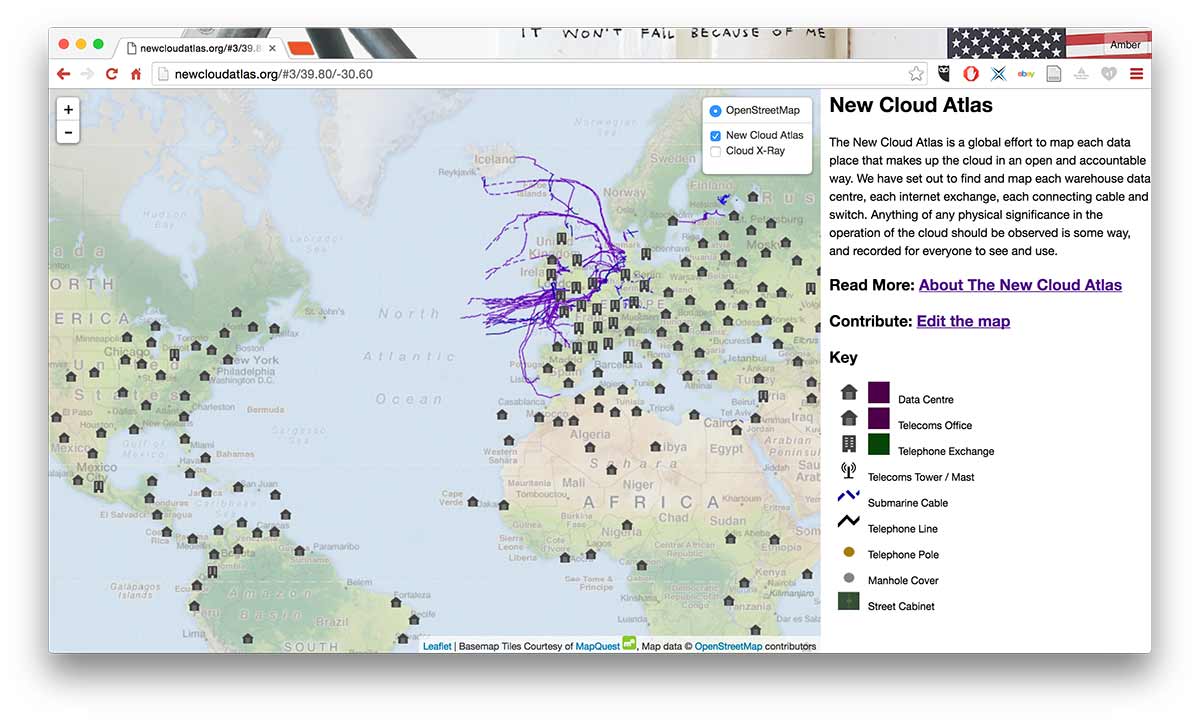The width and height of the screenshot is (1200, 722).
Task: Bookmark this page with the star icon
Action: (916, 74)
